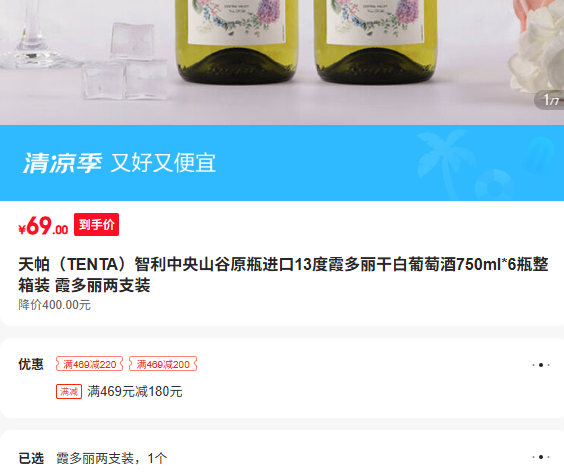Tap the 满469减220 coupon tag
This screenshot has width=564, height=472.
(90, 364)
